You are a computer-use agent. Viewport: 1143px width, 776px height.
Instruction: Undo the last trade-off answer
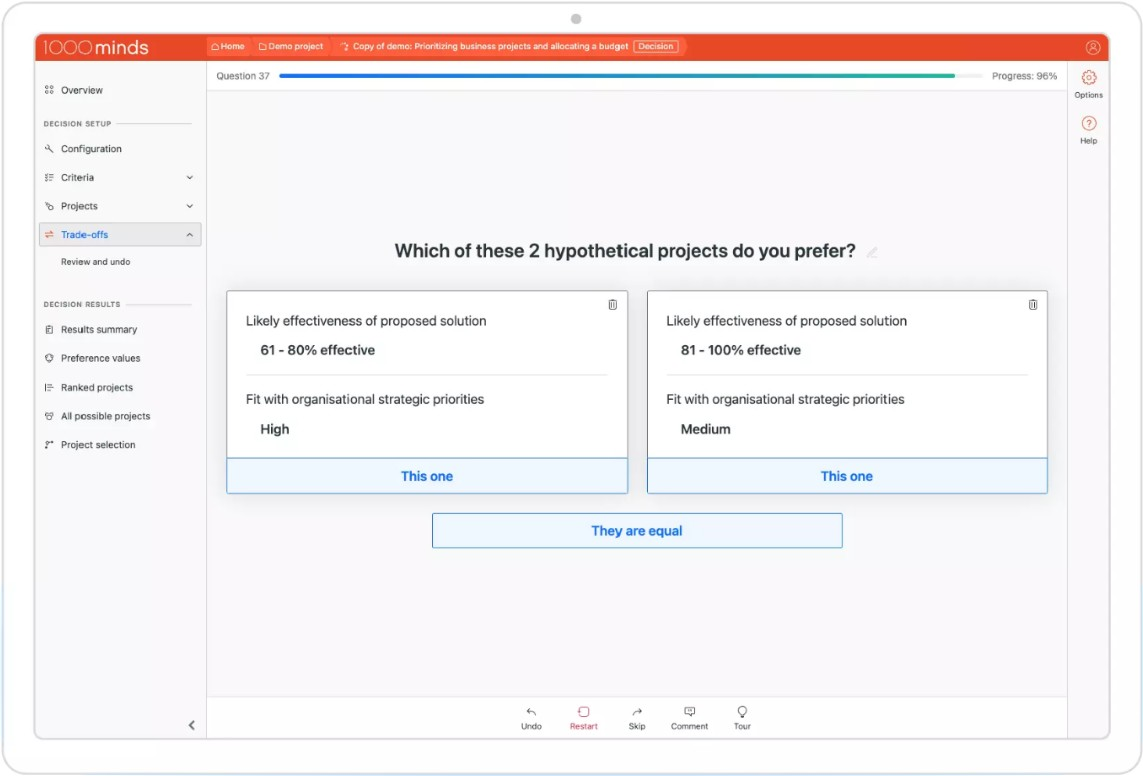531,717
